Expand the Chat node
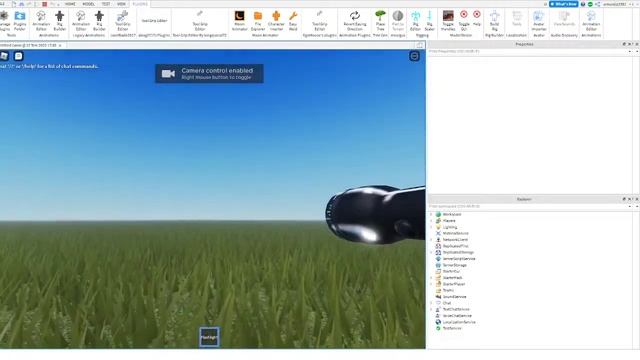The height and width of the screenshot is (360, 640). click(431, 303)
